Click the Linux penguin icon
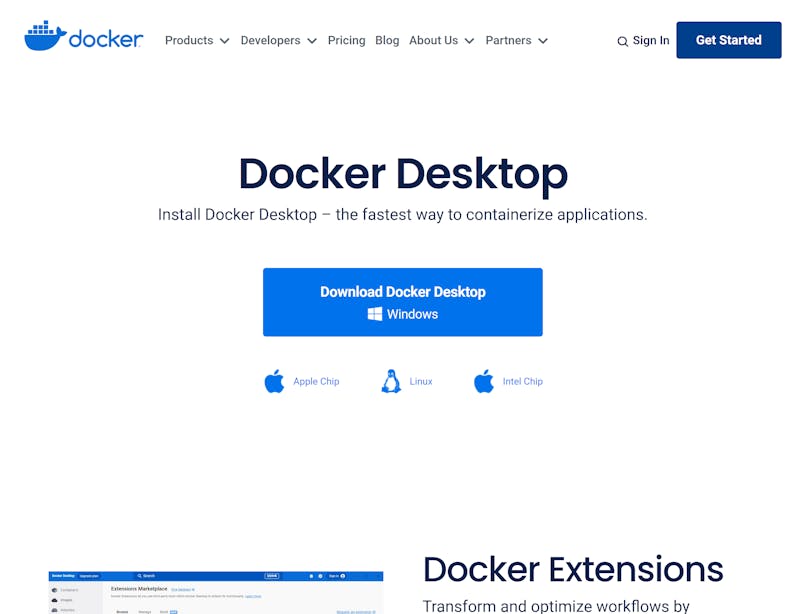Screen dimensions: 800x614 [391, 381]
